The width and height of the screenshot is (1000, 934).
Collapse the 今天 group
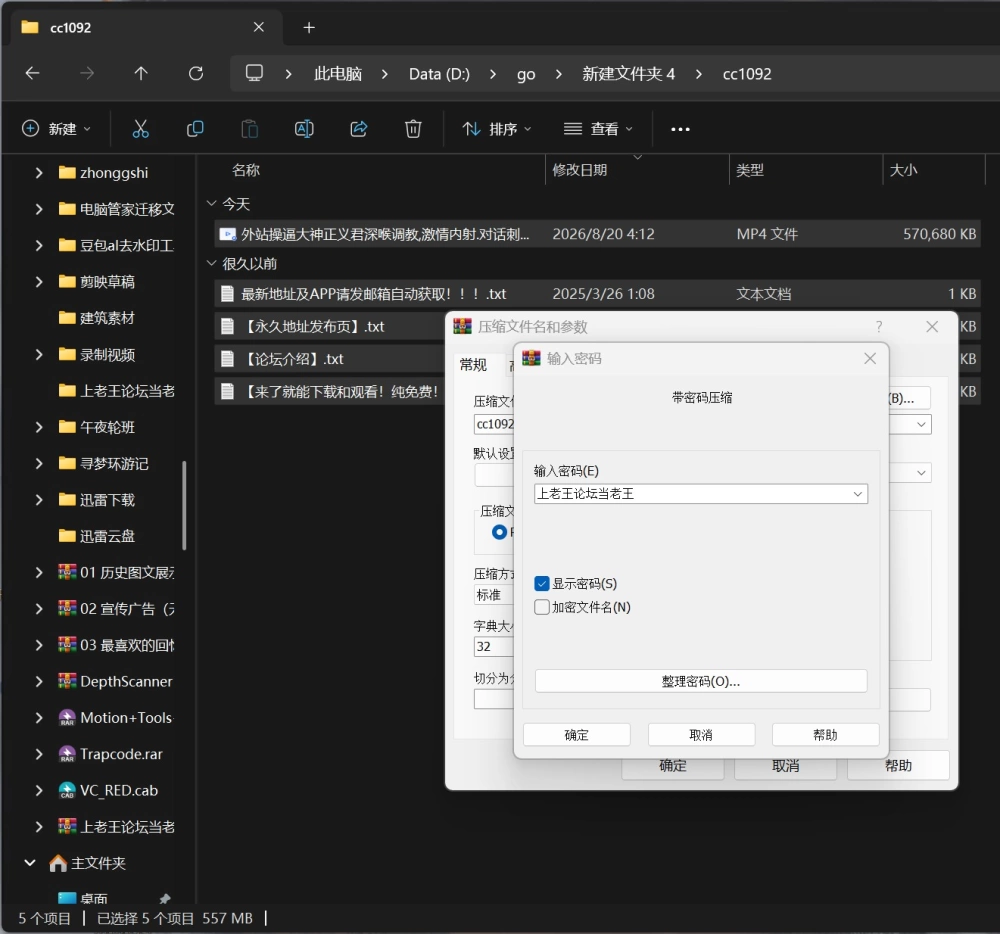212,203
